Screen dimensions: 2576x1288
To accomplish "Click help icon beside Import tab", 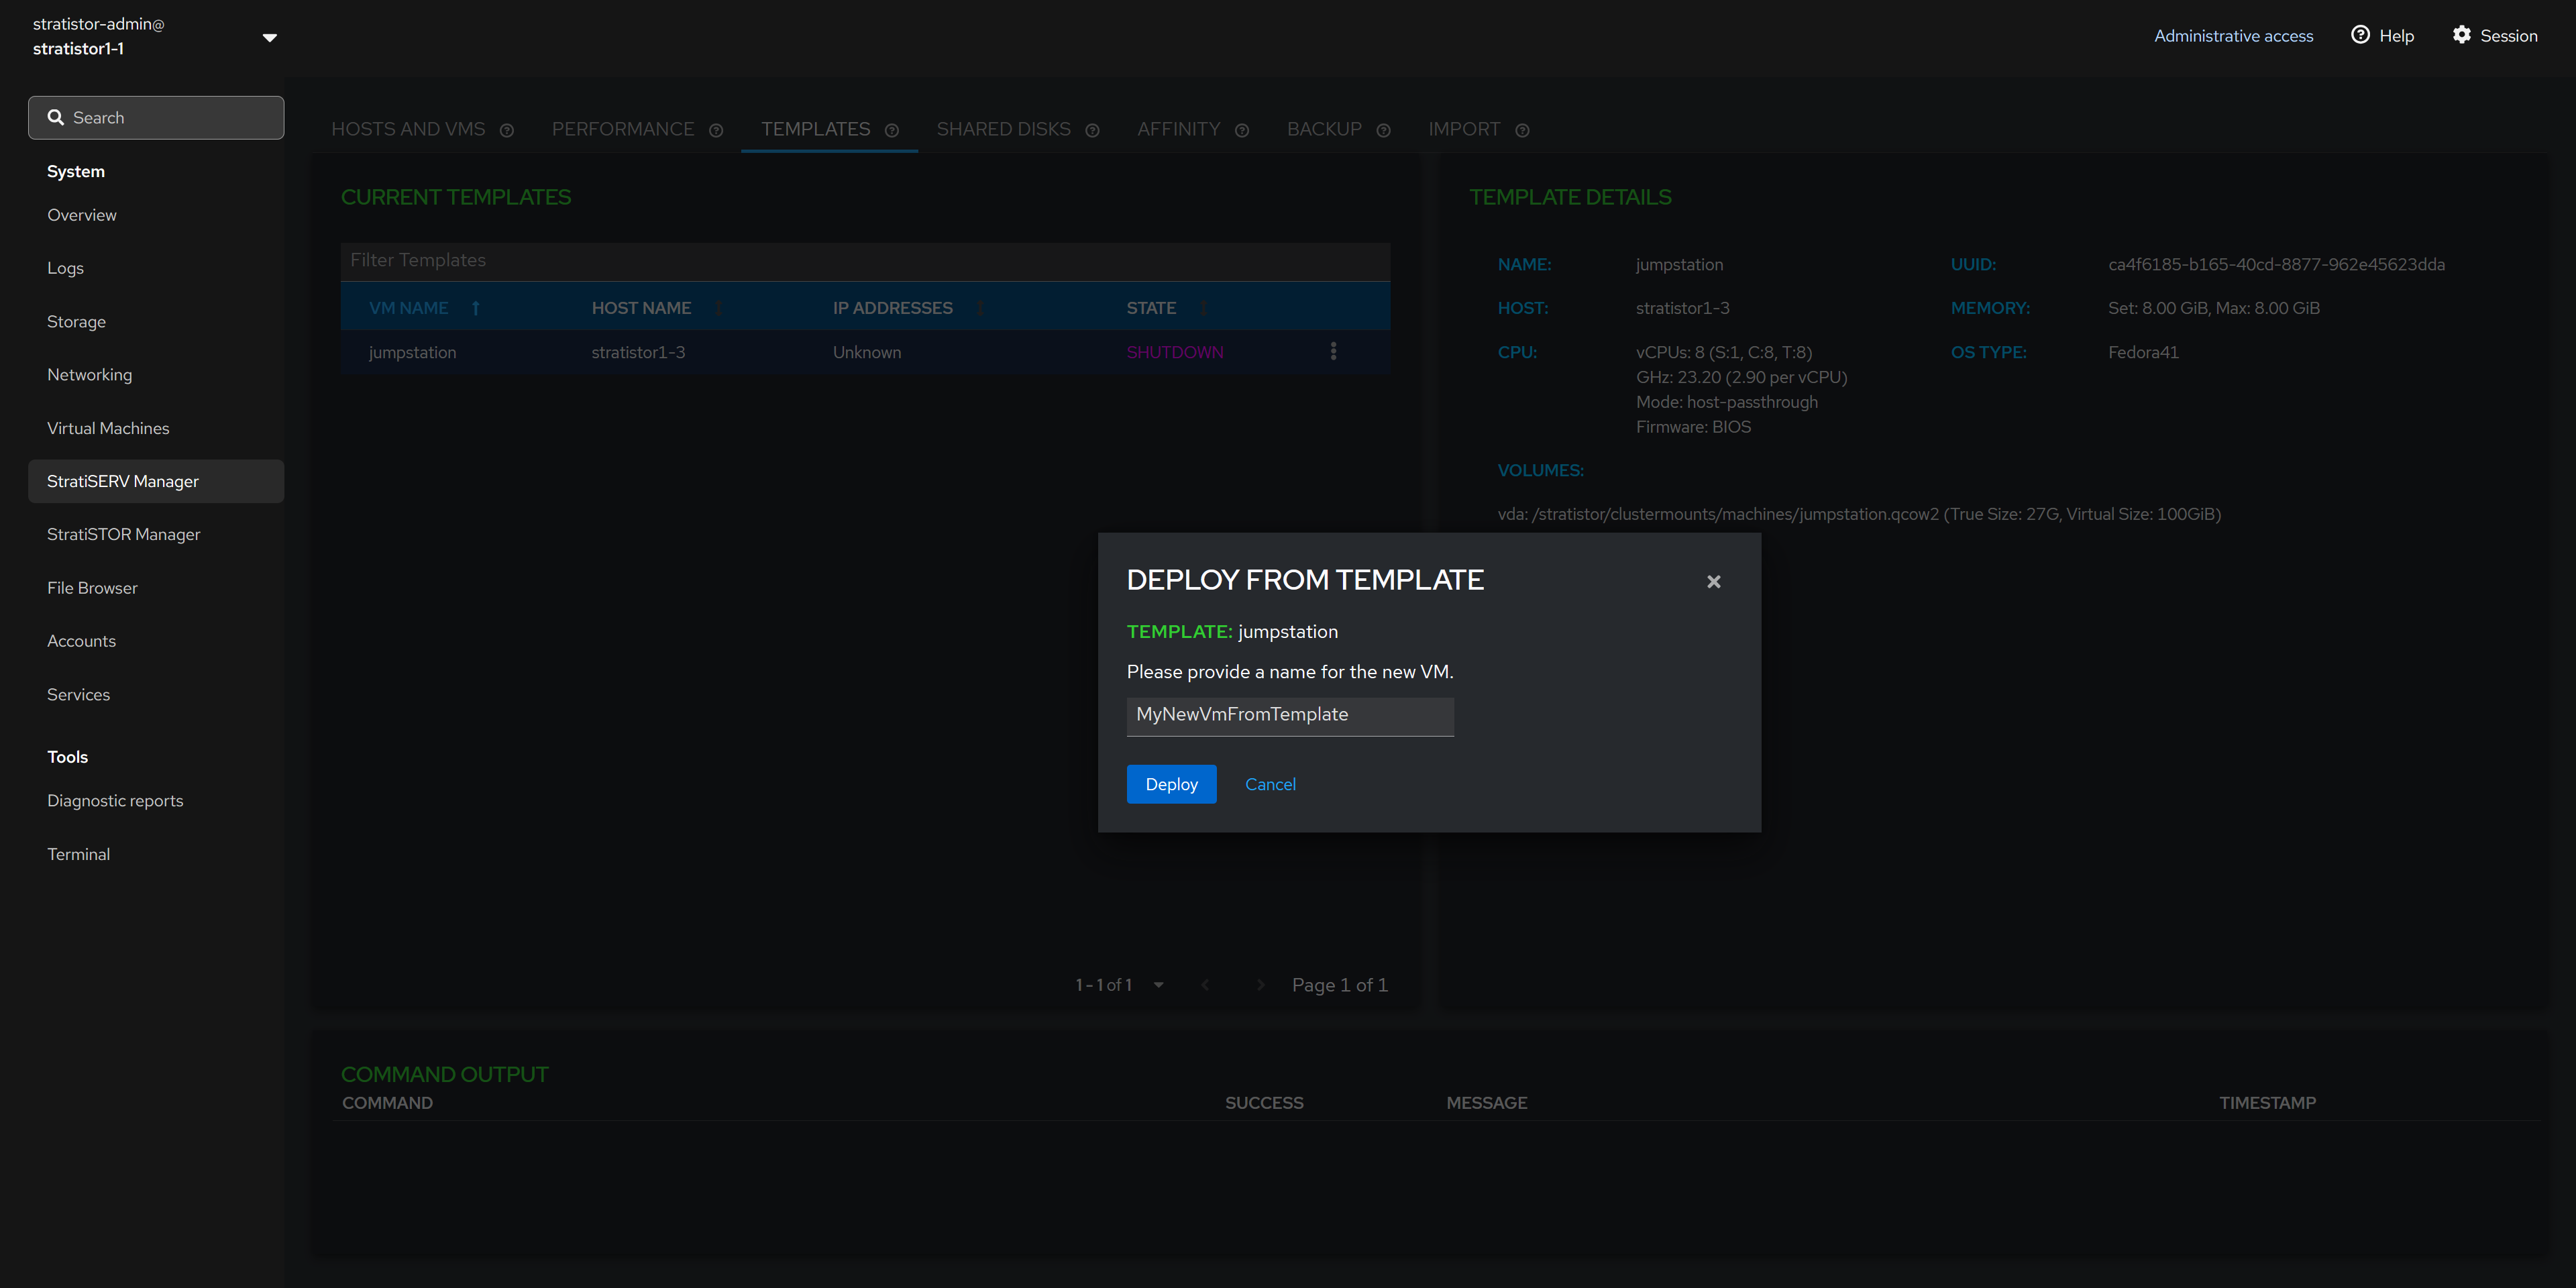I will click(1522, 130).
